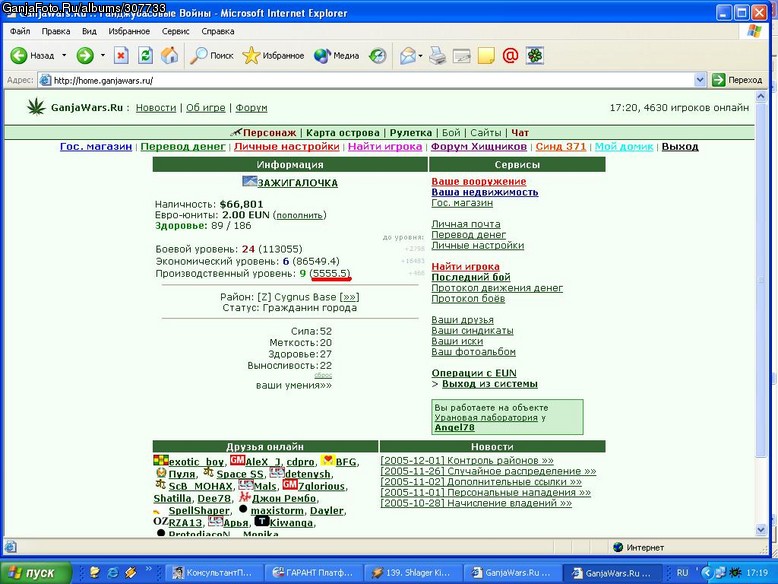The image size is (778, 584).
Task: Click the green Forward arrow icon
Action: pos(85,56)
